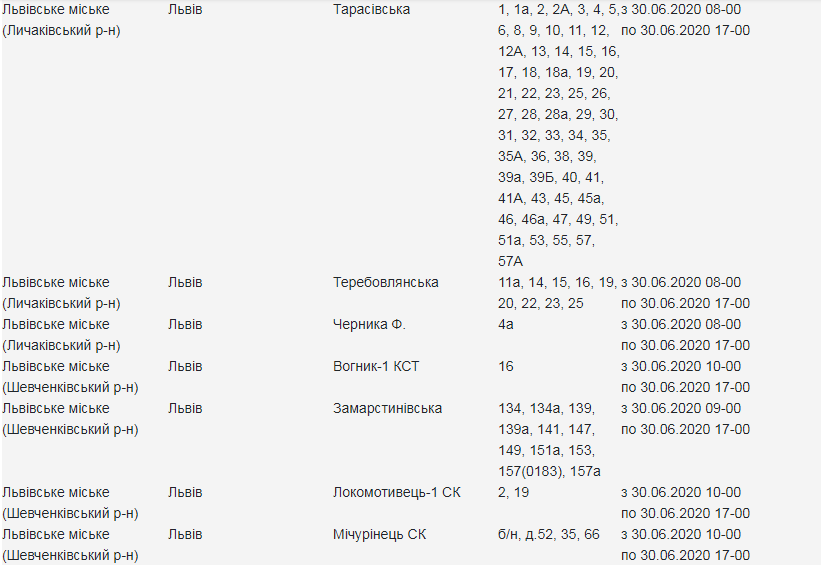Click the Замарстинівська street name

387,408
